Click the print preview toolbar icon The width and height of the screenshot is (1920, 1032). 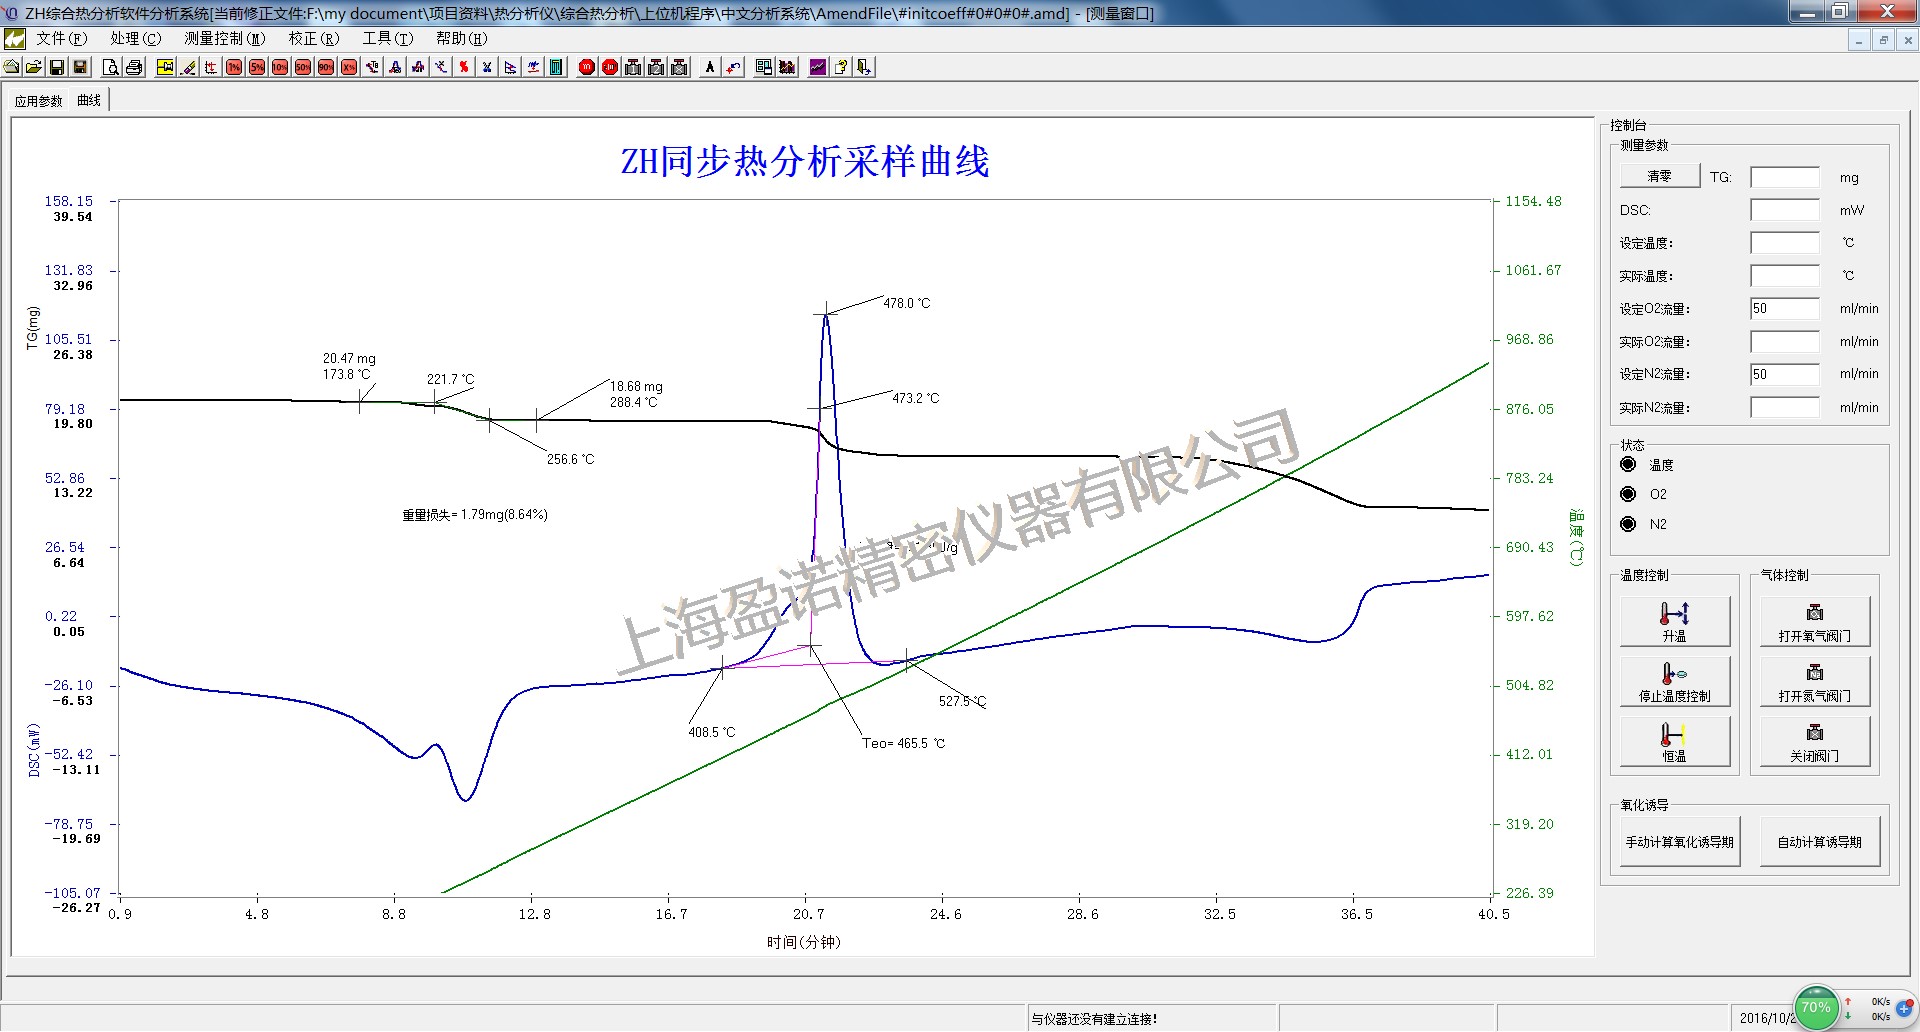(111, 67)
